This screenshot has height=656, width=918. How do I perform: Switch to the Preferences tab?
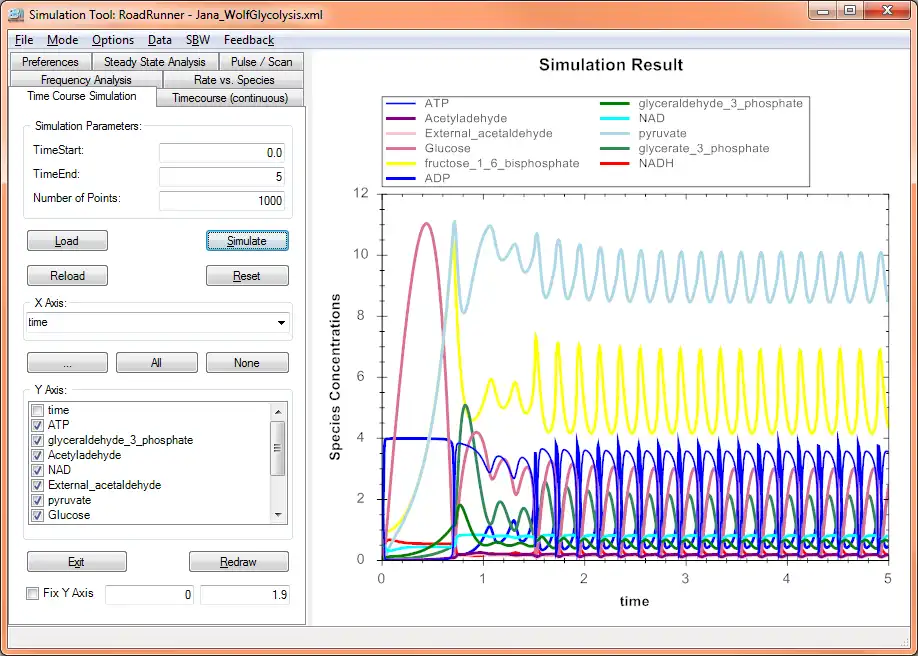50,62
